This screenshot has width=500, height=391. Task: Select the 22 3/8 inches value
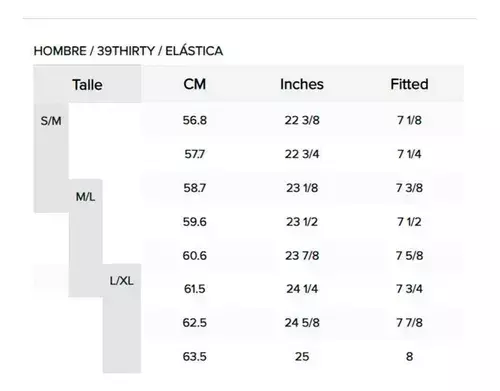pos(302,120)
